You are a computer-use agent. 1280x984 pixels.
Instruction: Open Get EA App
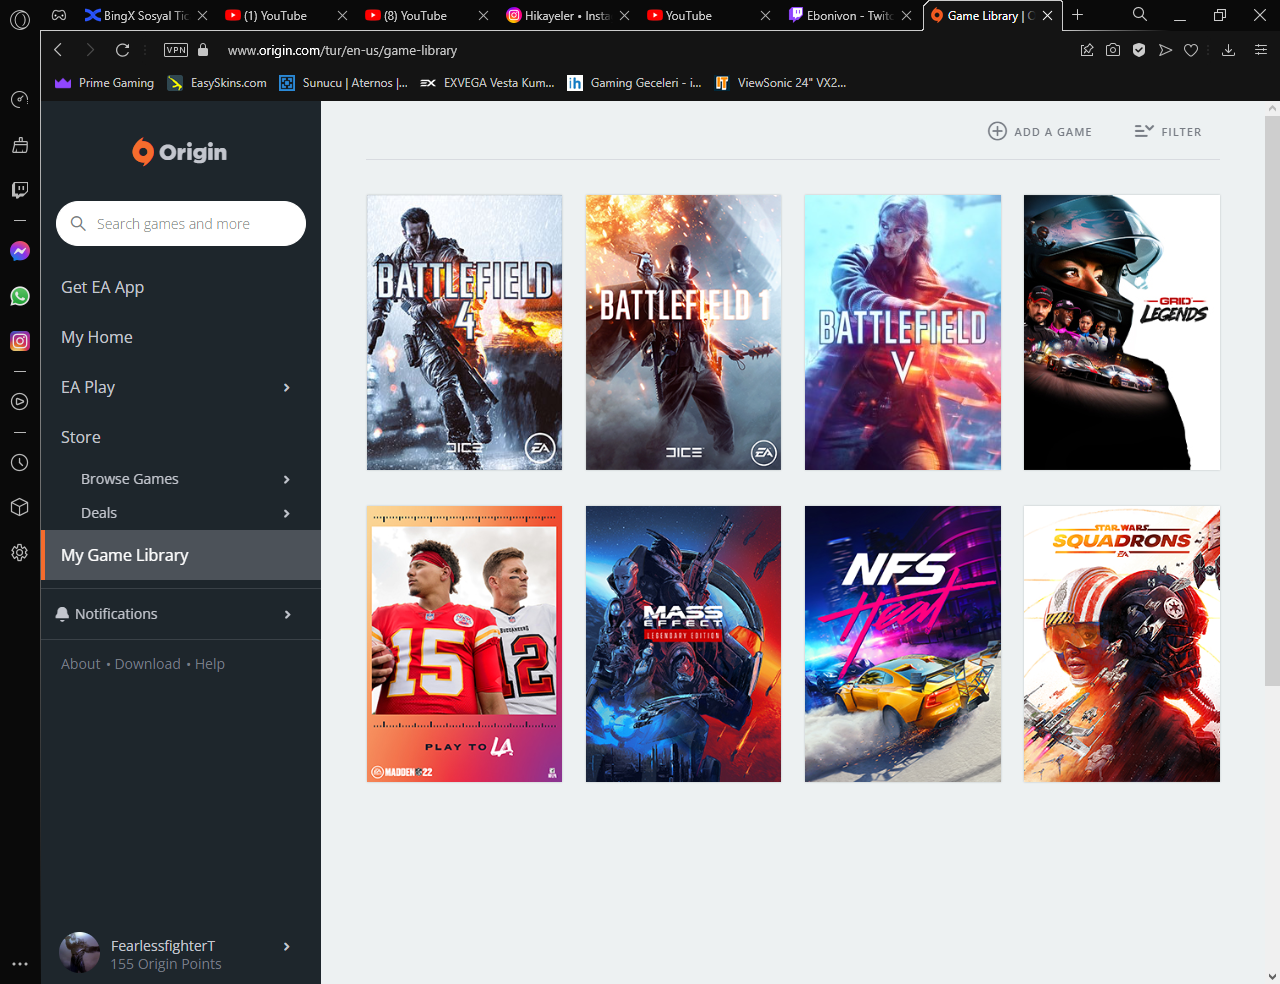point(102,287)
